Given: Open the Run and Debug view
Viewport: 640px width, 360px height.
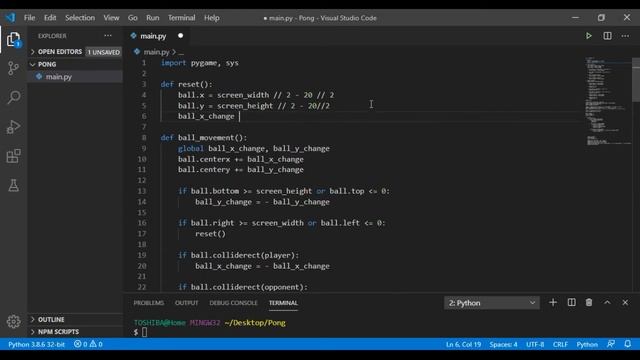Looking at the screenshot, I should tap(13, 127).
